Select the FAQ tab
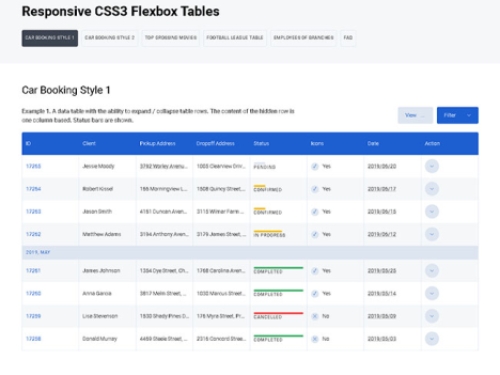Screen dimensions: 500x375 click(348, 38)
